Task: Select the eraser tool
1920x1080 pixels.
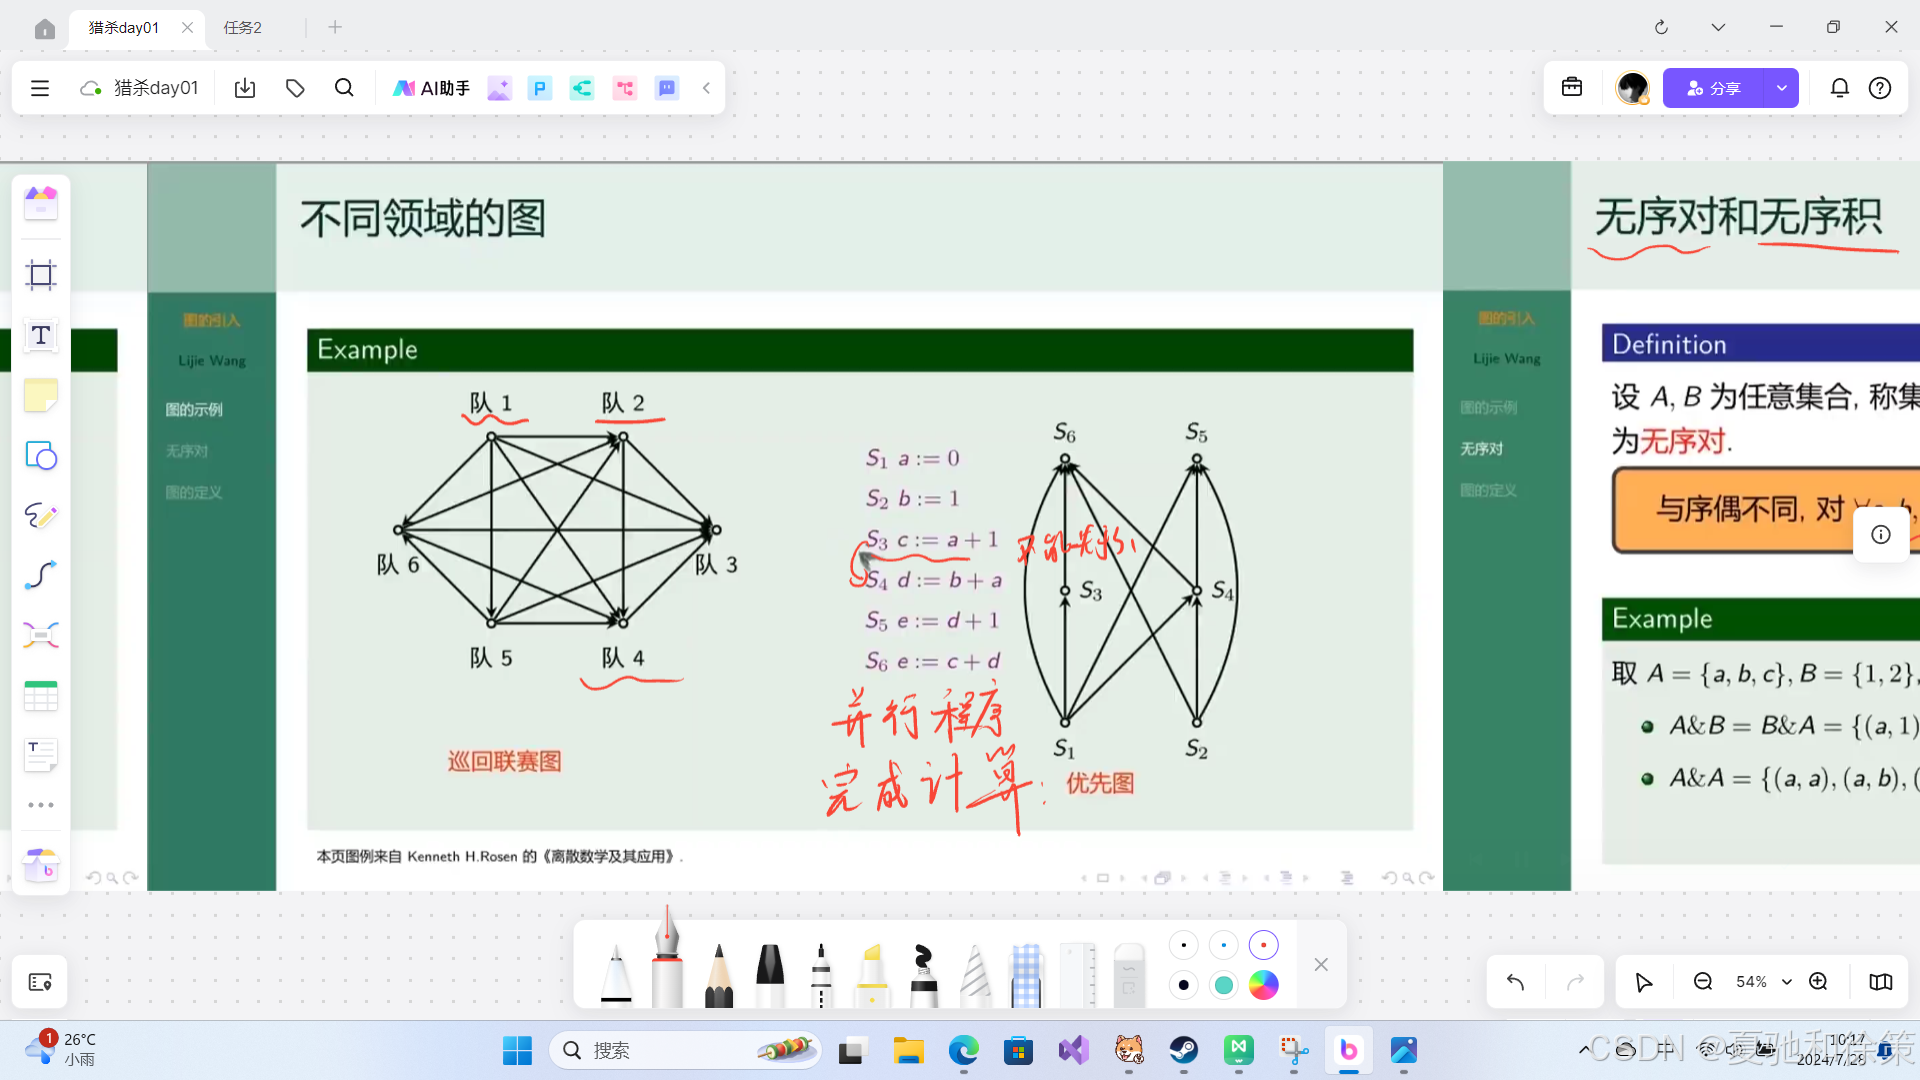Action: point(1128,975)
